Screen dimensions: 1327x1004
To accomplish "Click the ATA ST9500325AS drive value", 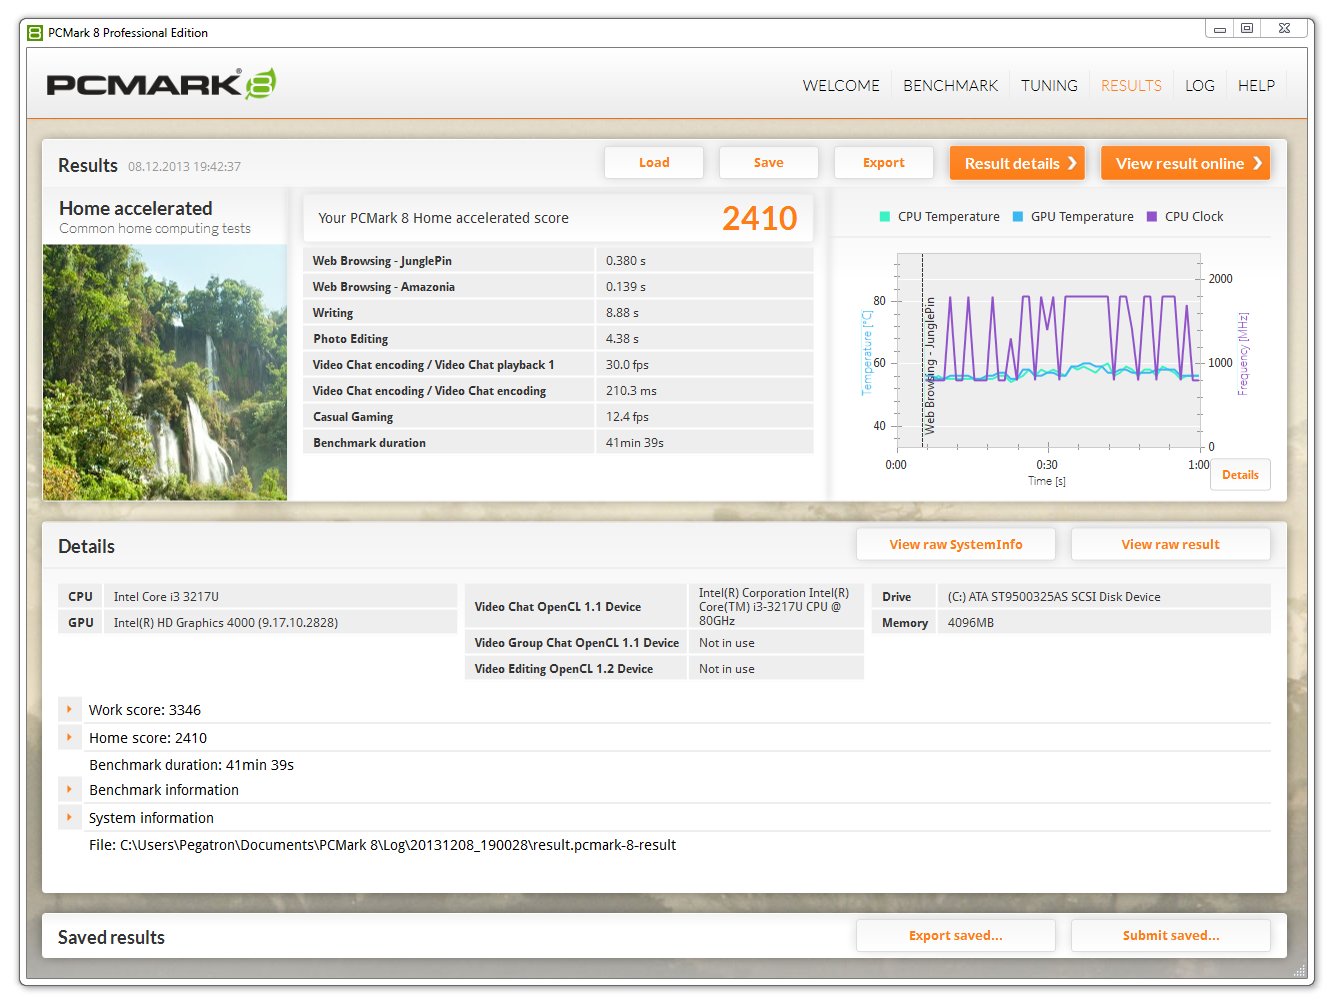I will (x=1054, y=597).
